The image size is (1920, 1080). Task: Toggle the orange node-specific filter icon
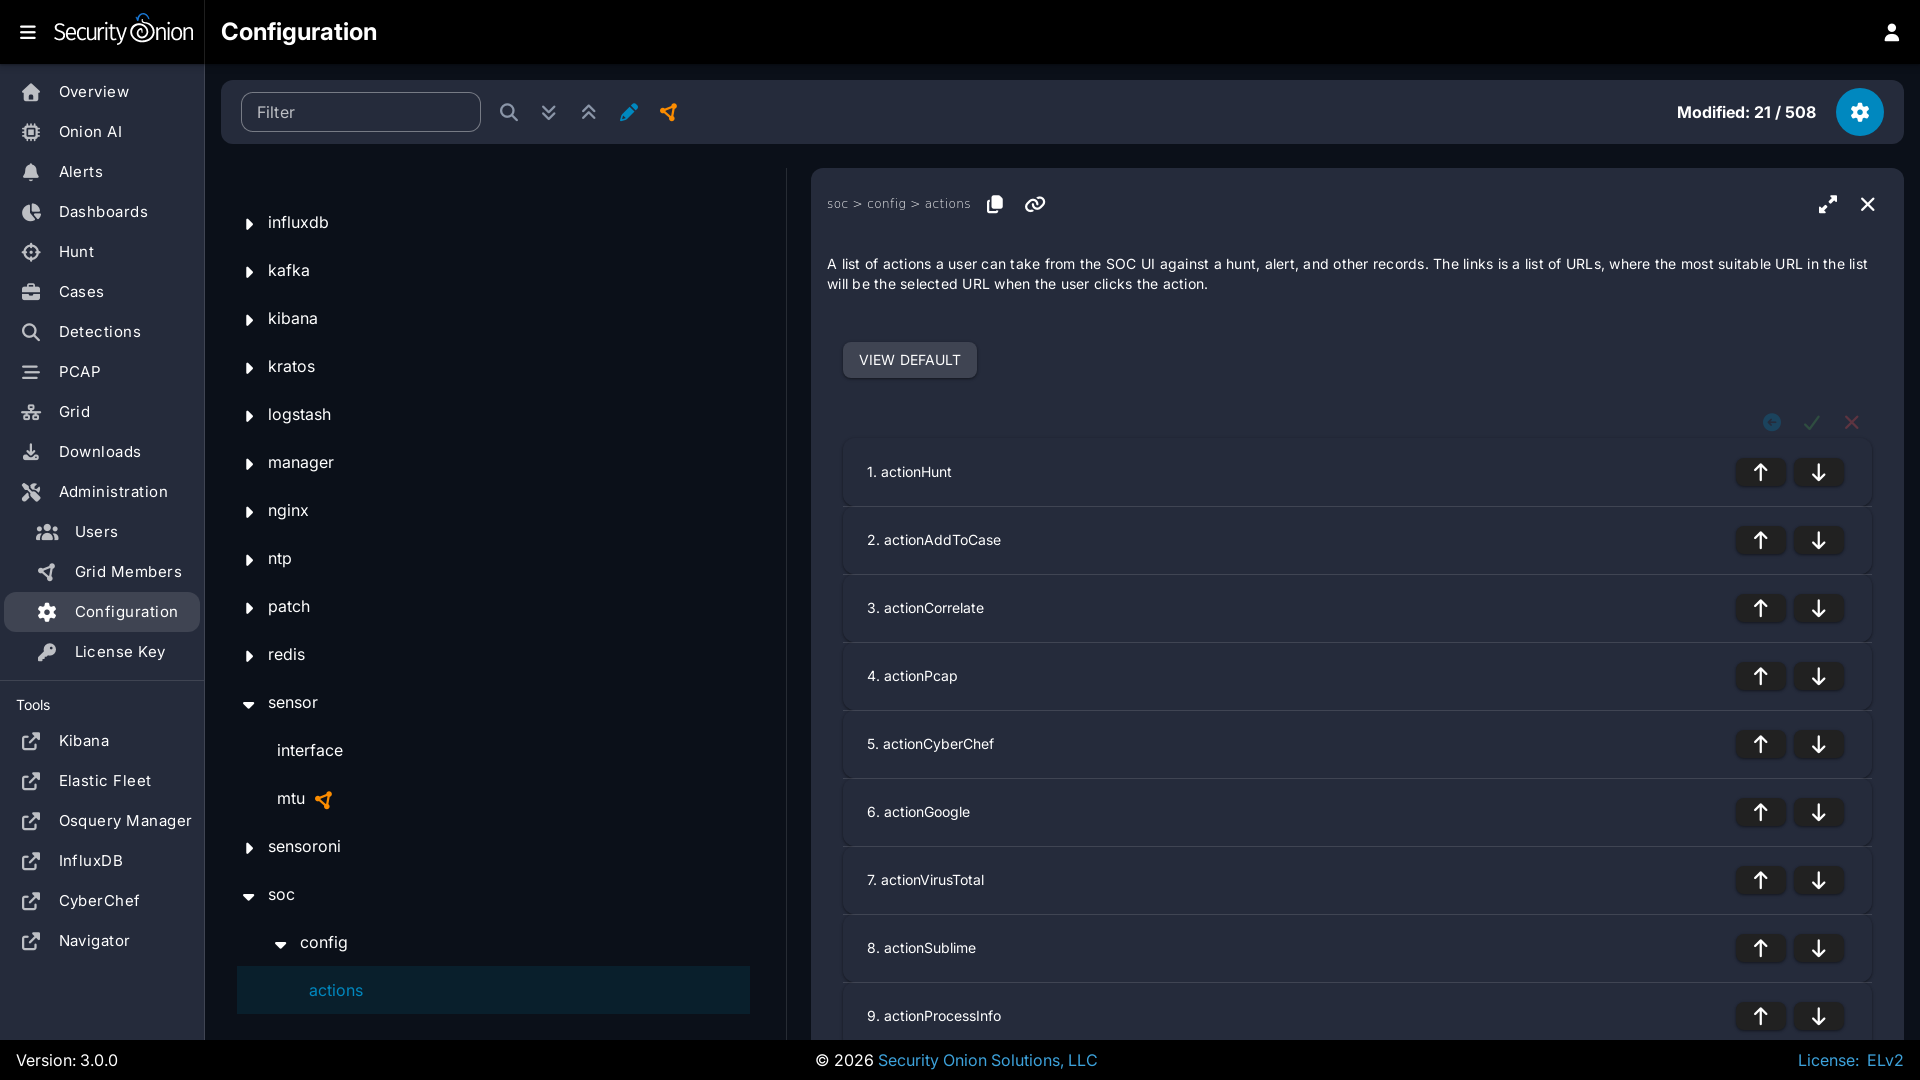point(668,112)
